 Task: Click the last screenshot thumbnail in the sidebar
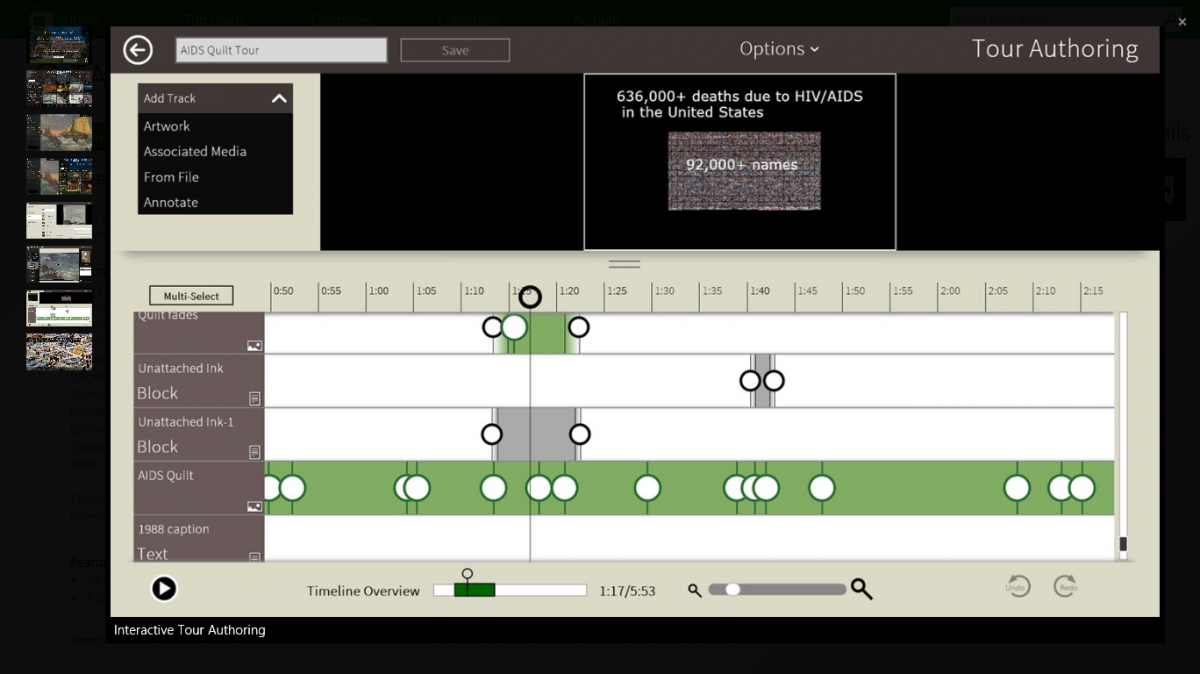59,352
